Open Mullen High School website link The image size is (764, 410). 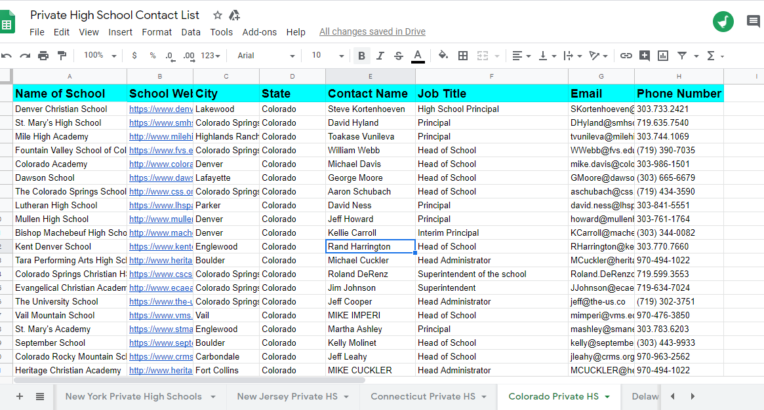pos(161,219)
